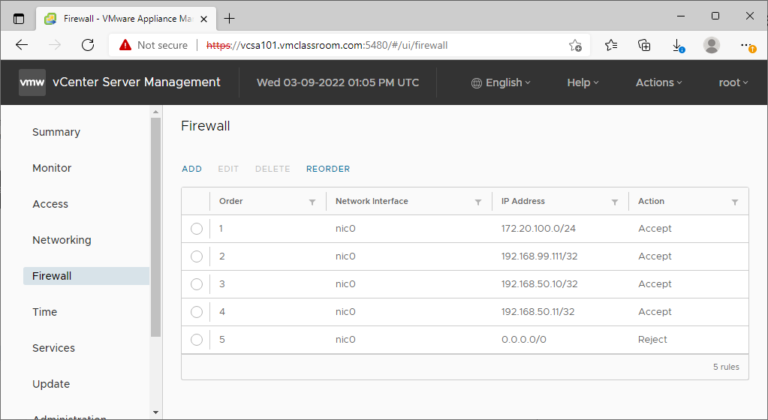Open the Actions dropdown menu
Screen dimensions: 768x420
[659, 83]
